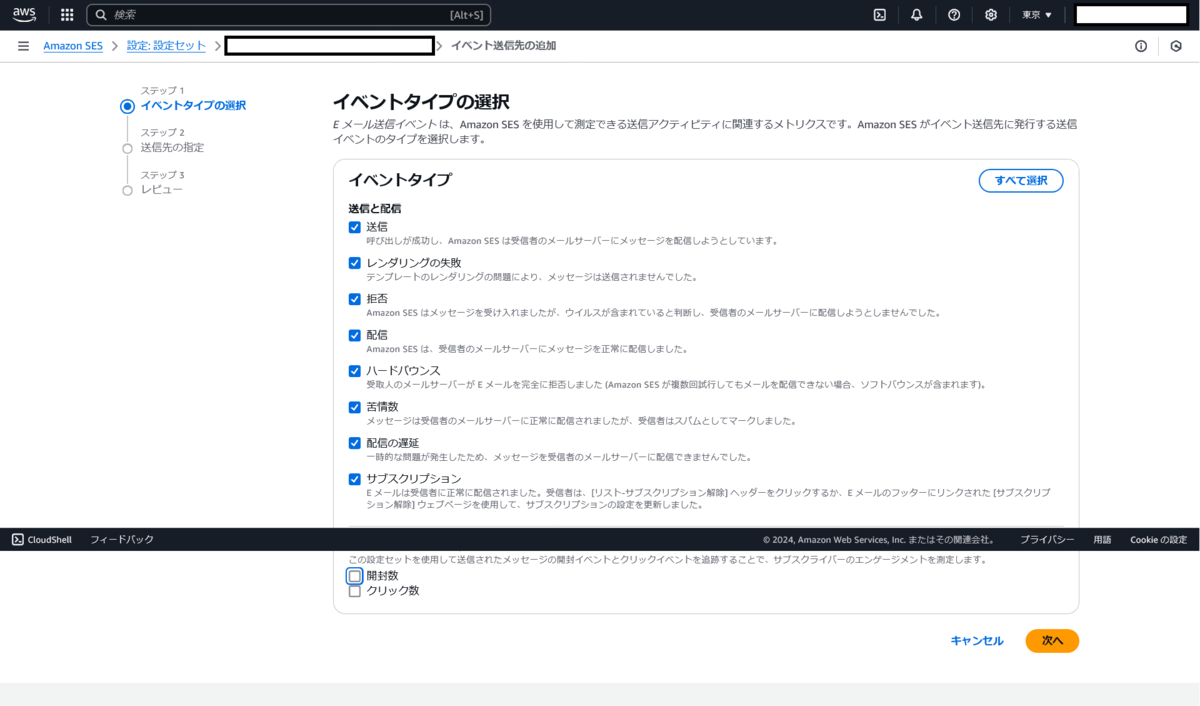Check the 開封数 checkbox
The width and height of the screenshot is (1200, 706).
[355, 576]
